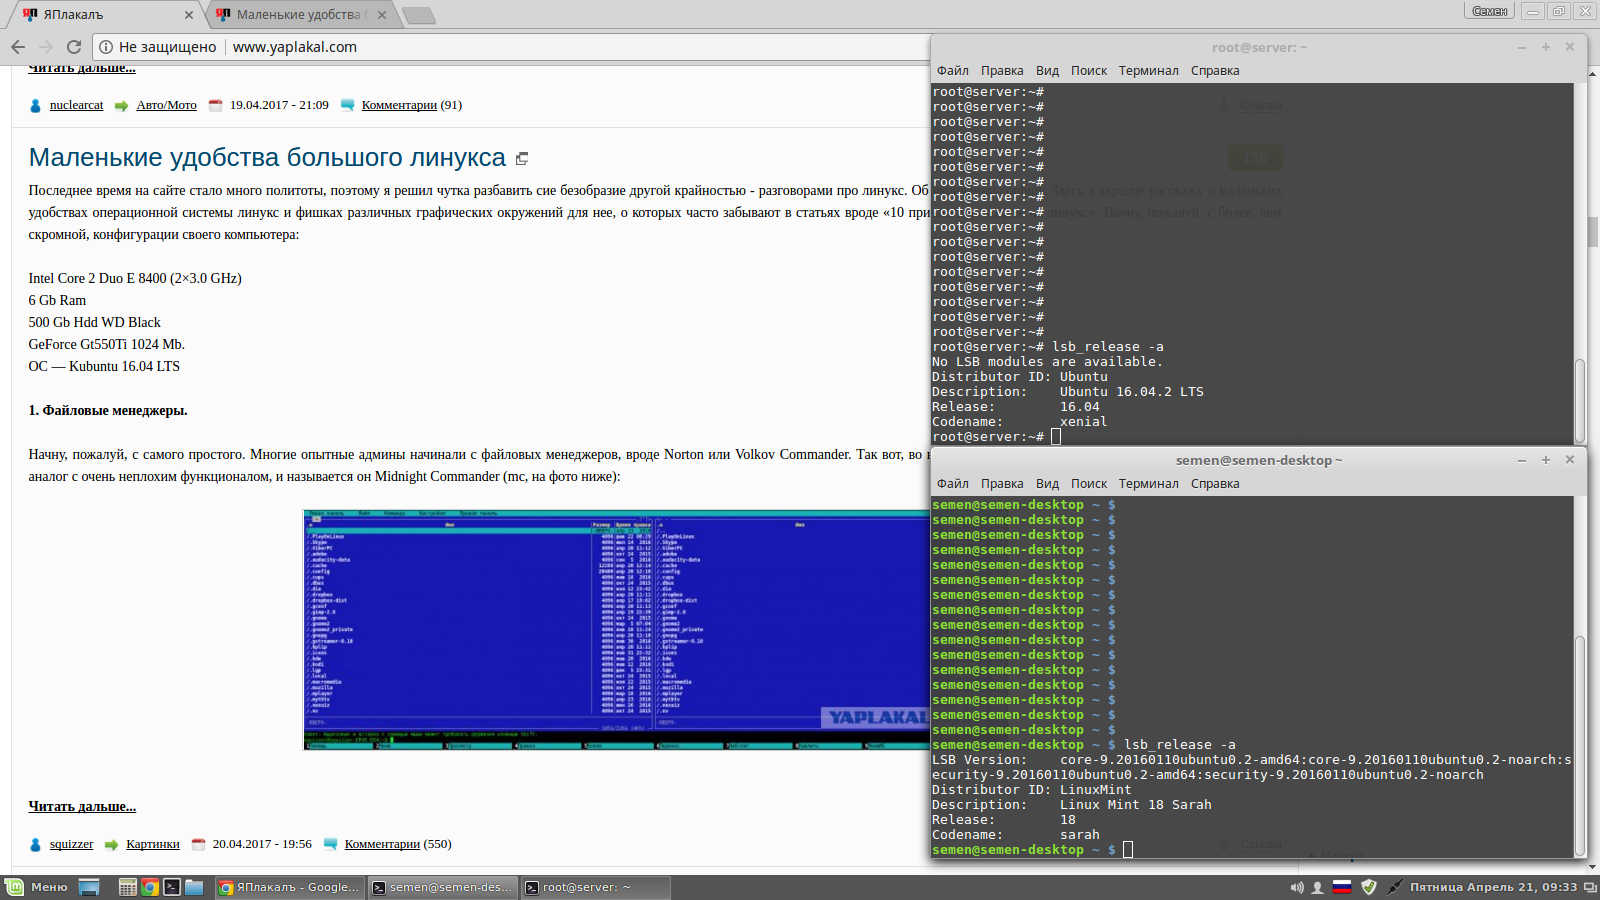The height and width of the screenshot is (900, 1600).
Task: Open 'Правка' menu in root@server terminal
Action: pyautogui.click(x=1002, y=71)
